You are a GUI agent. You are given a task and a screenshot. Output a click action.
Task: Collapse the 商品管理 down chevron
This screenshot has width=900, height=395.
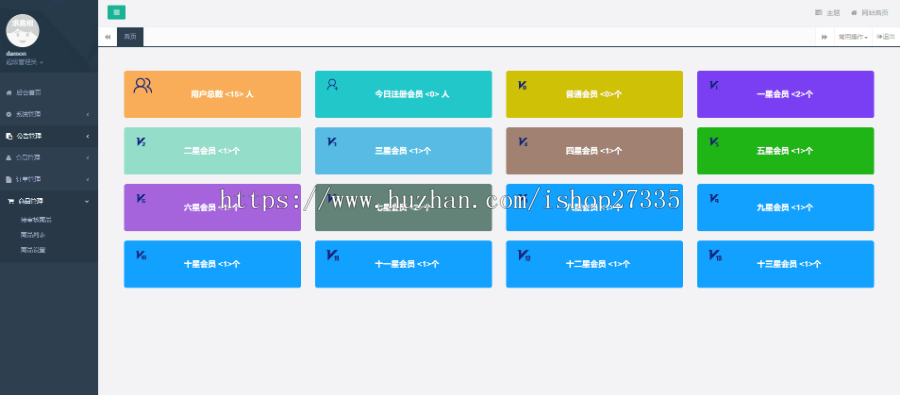(x=87, y=201)
